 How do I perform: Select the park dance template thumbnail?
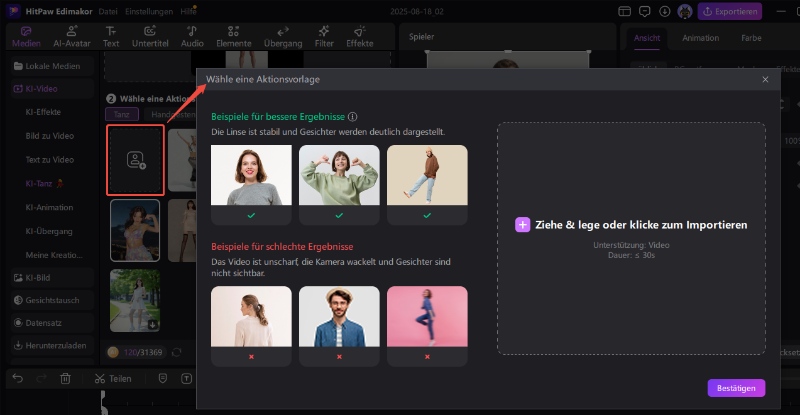135,300
